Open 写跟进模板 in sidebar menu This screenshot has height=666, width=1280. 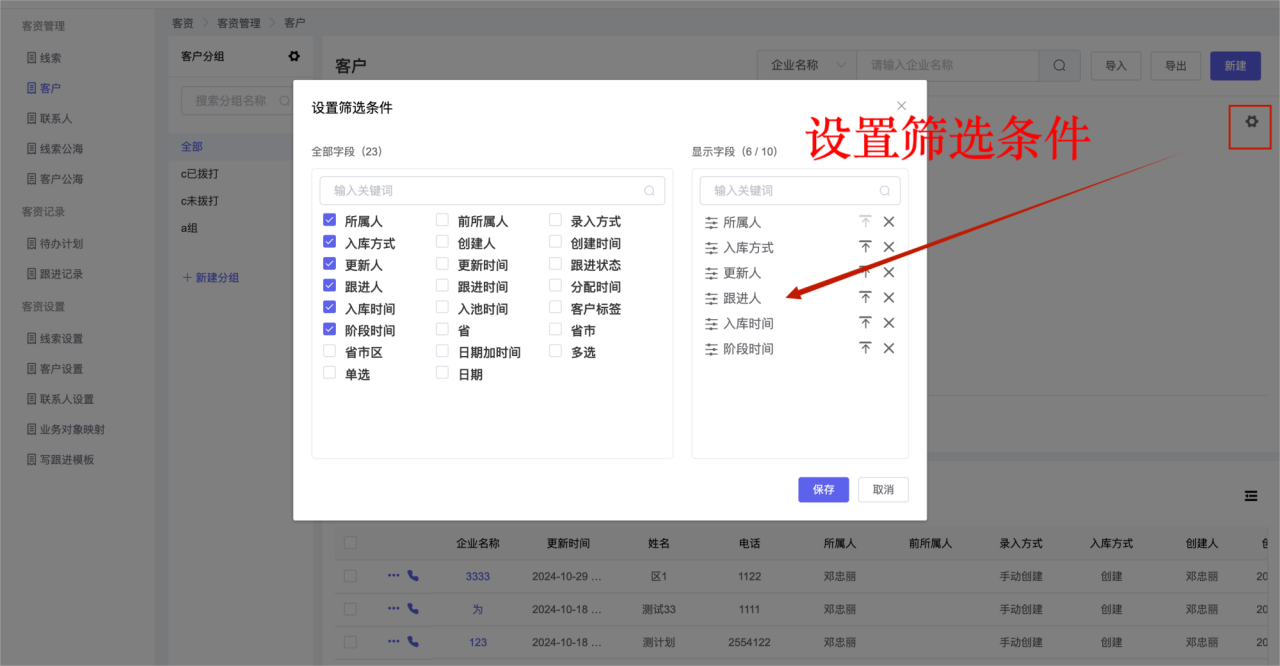(x=60, y=460)
